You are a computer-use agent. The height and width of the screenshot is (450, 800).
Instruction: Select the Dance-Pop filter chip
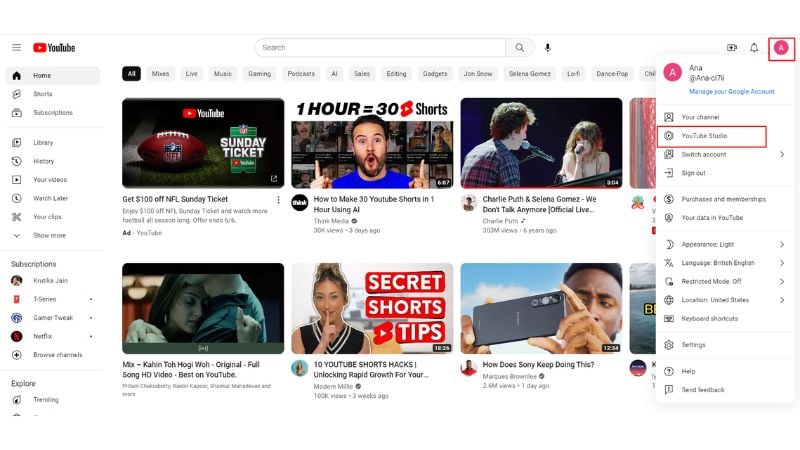pyautogui.click(x=612, y=73)
